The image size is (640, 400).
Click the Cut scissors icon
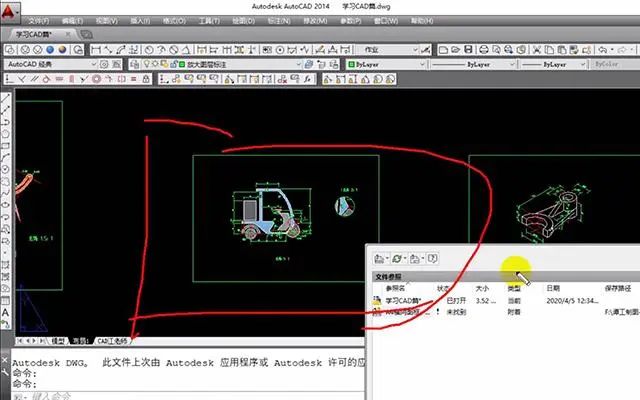click(x=537, y=50)
